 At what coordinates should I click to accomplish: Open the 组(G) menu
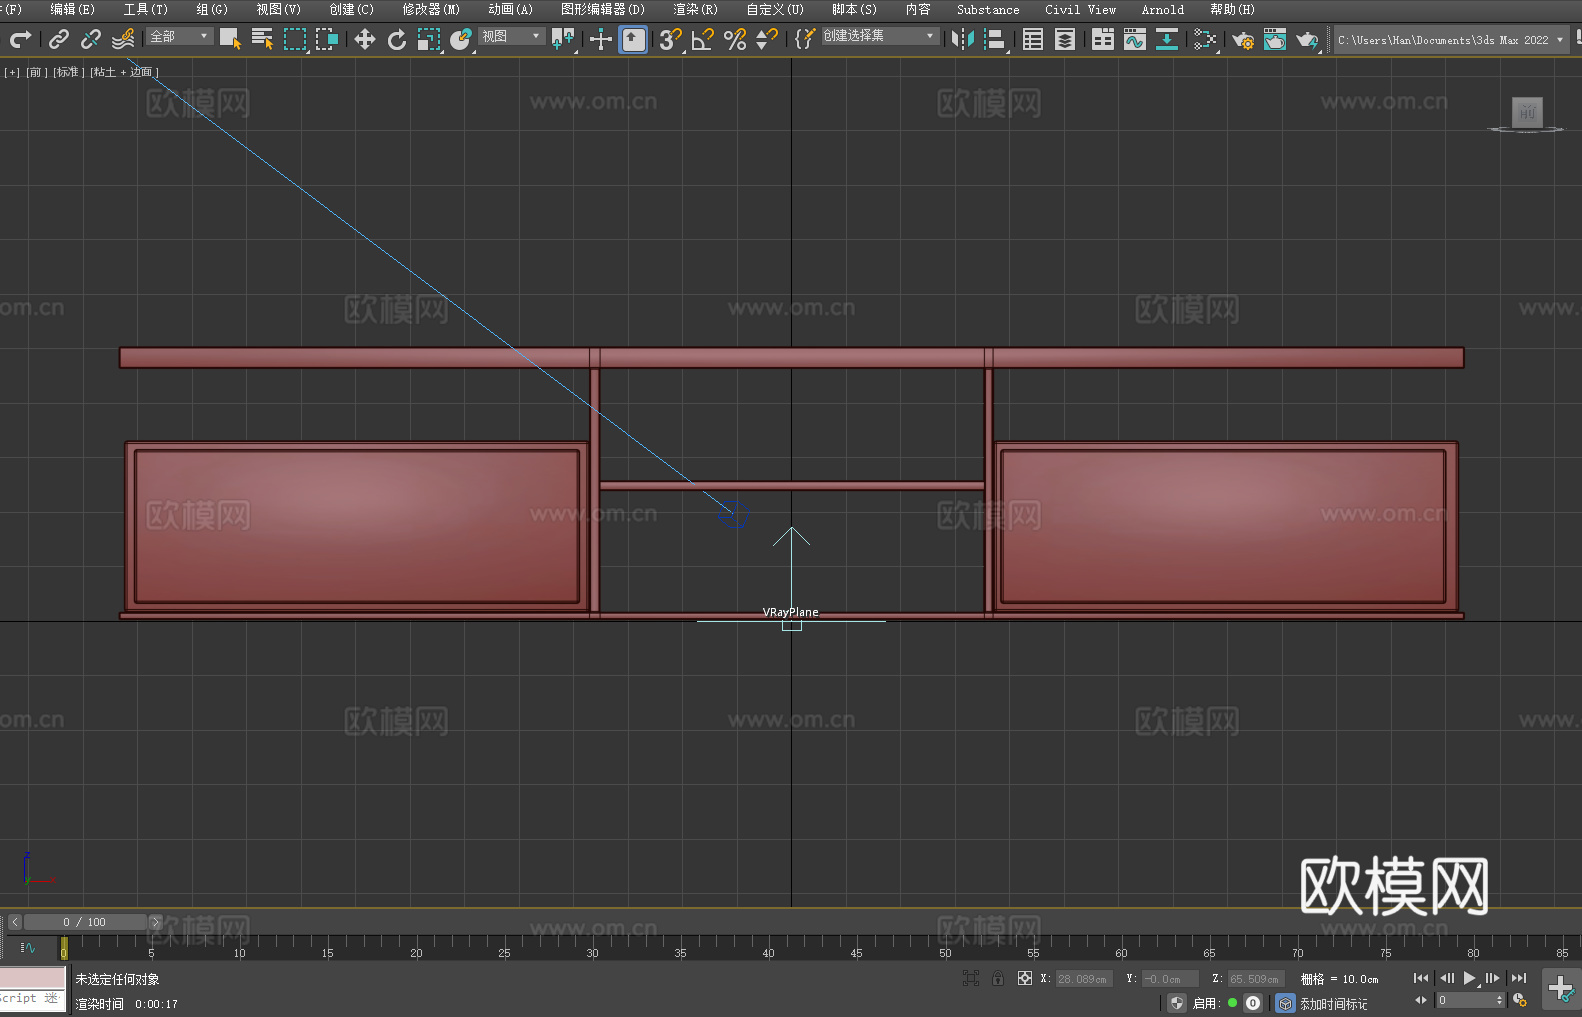click(x=211, y=9)
